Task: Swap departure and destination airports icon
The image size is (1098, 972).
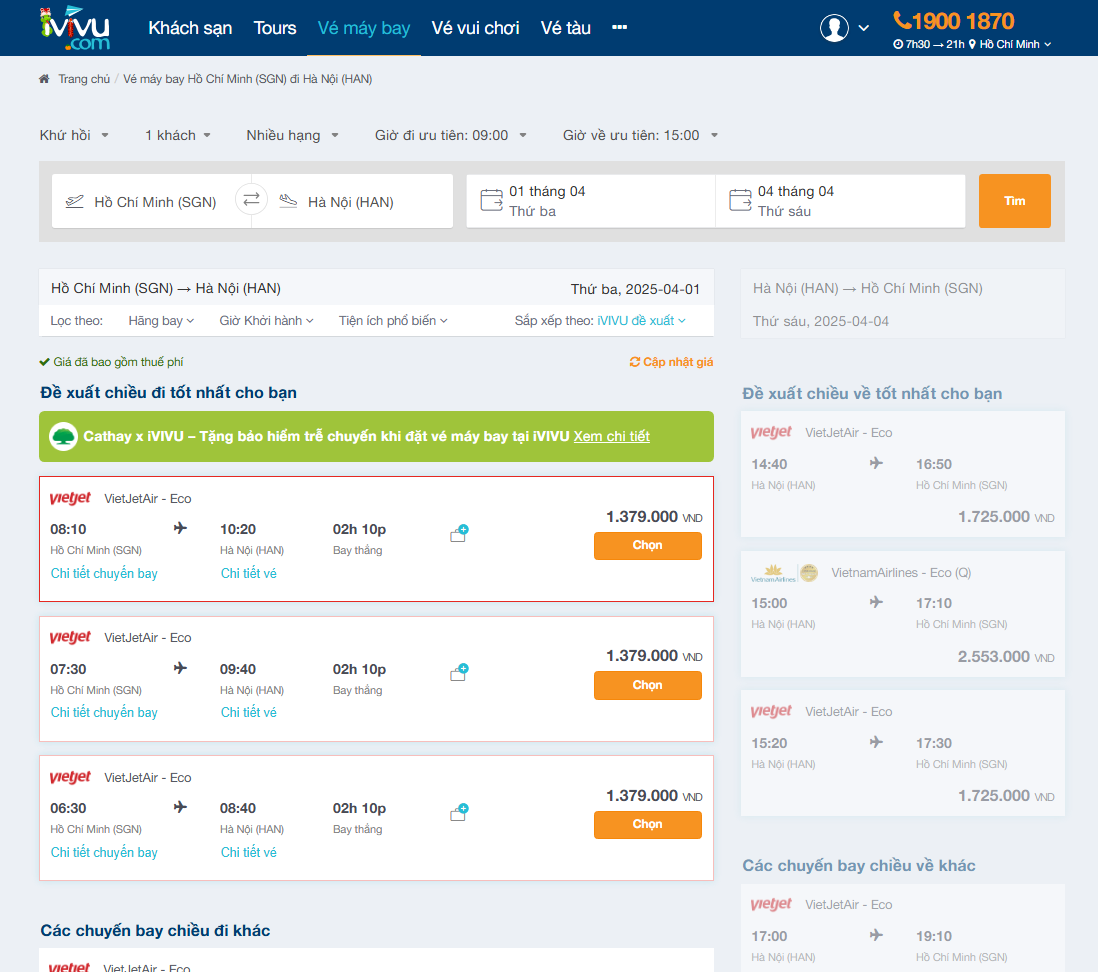Action: coord(251,200)
